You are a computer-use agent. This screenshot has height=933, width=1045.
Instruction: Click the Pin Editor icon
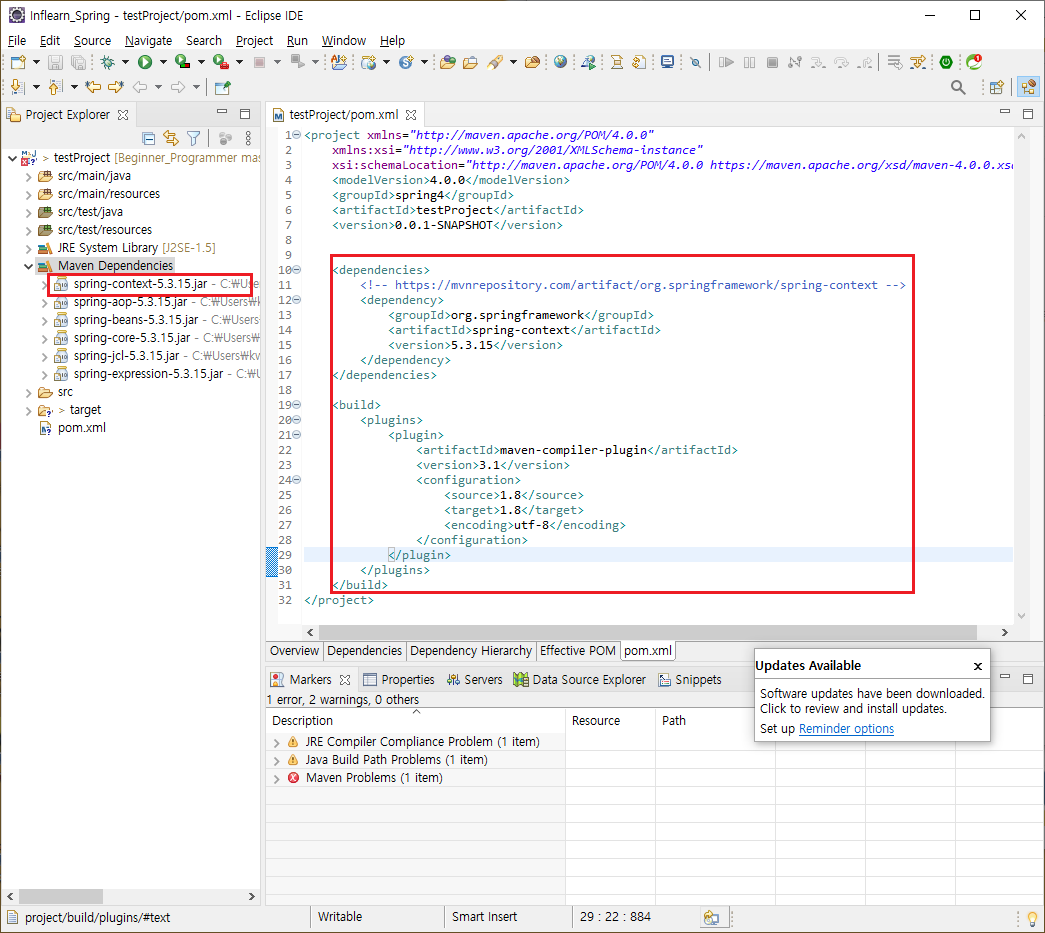pos(223,87)
